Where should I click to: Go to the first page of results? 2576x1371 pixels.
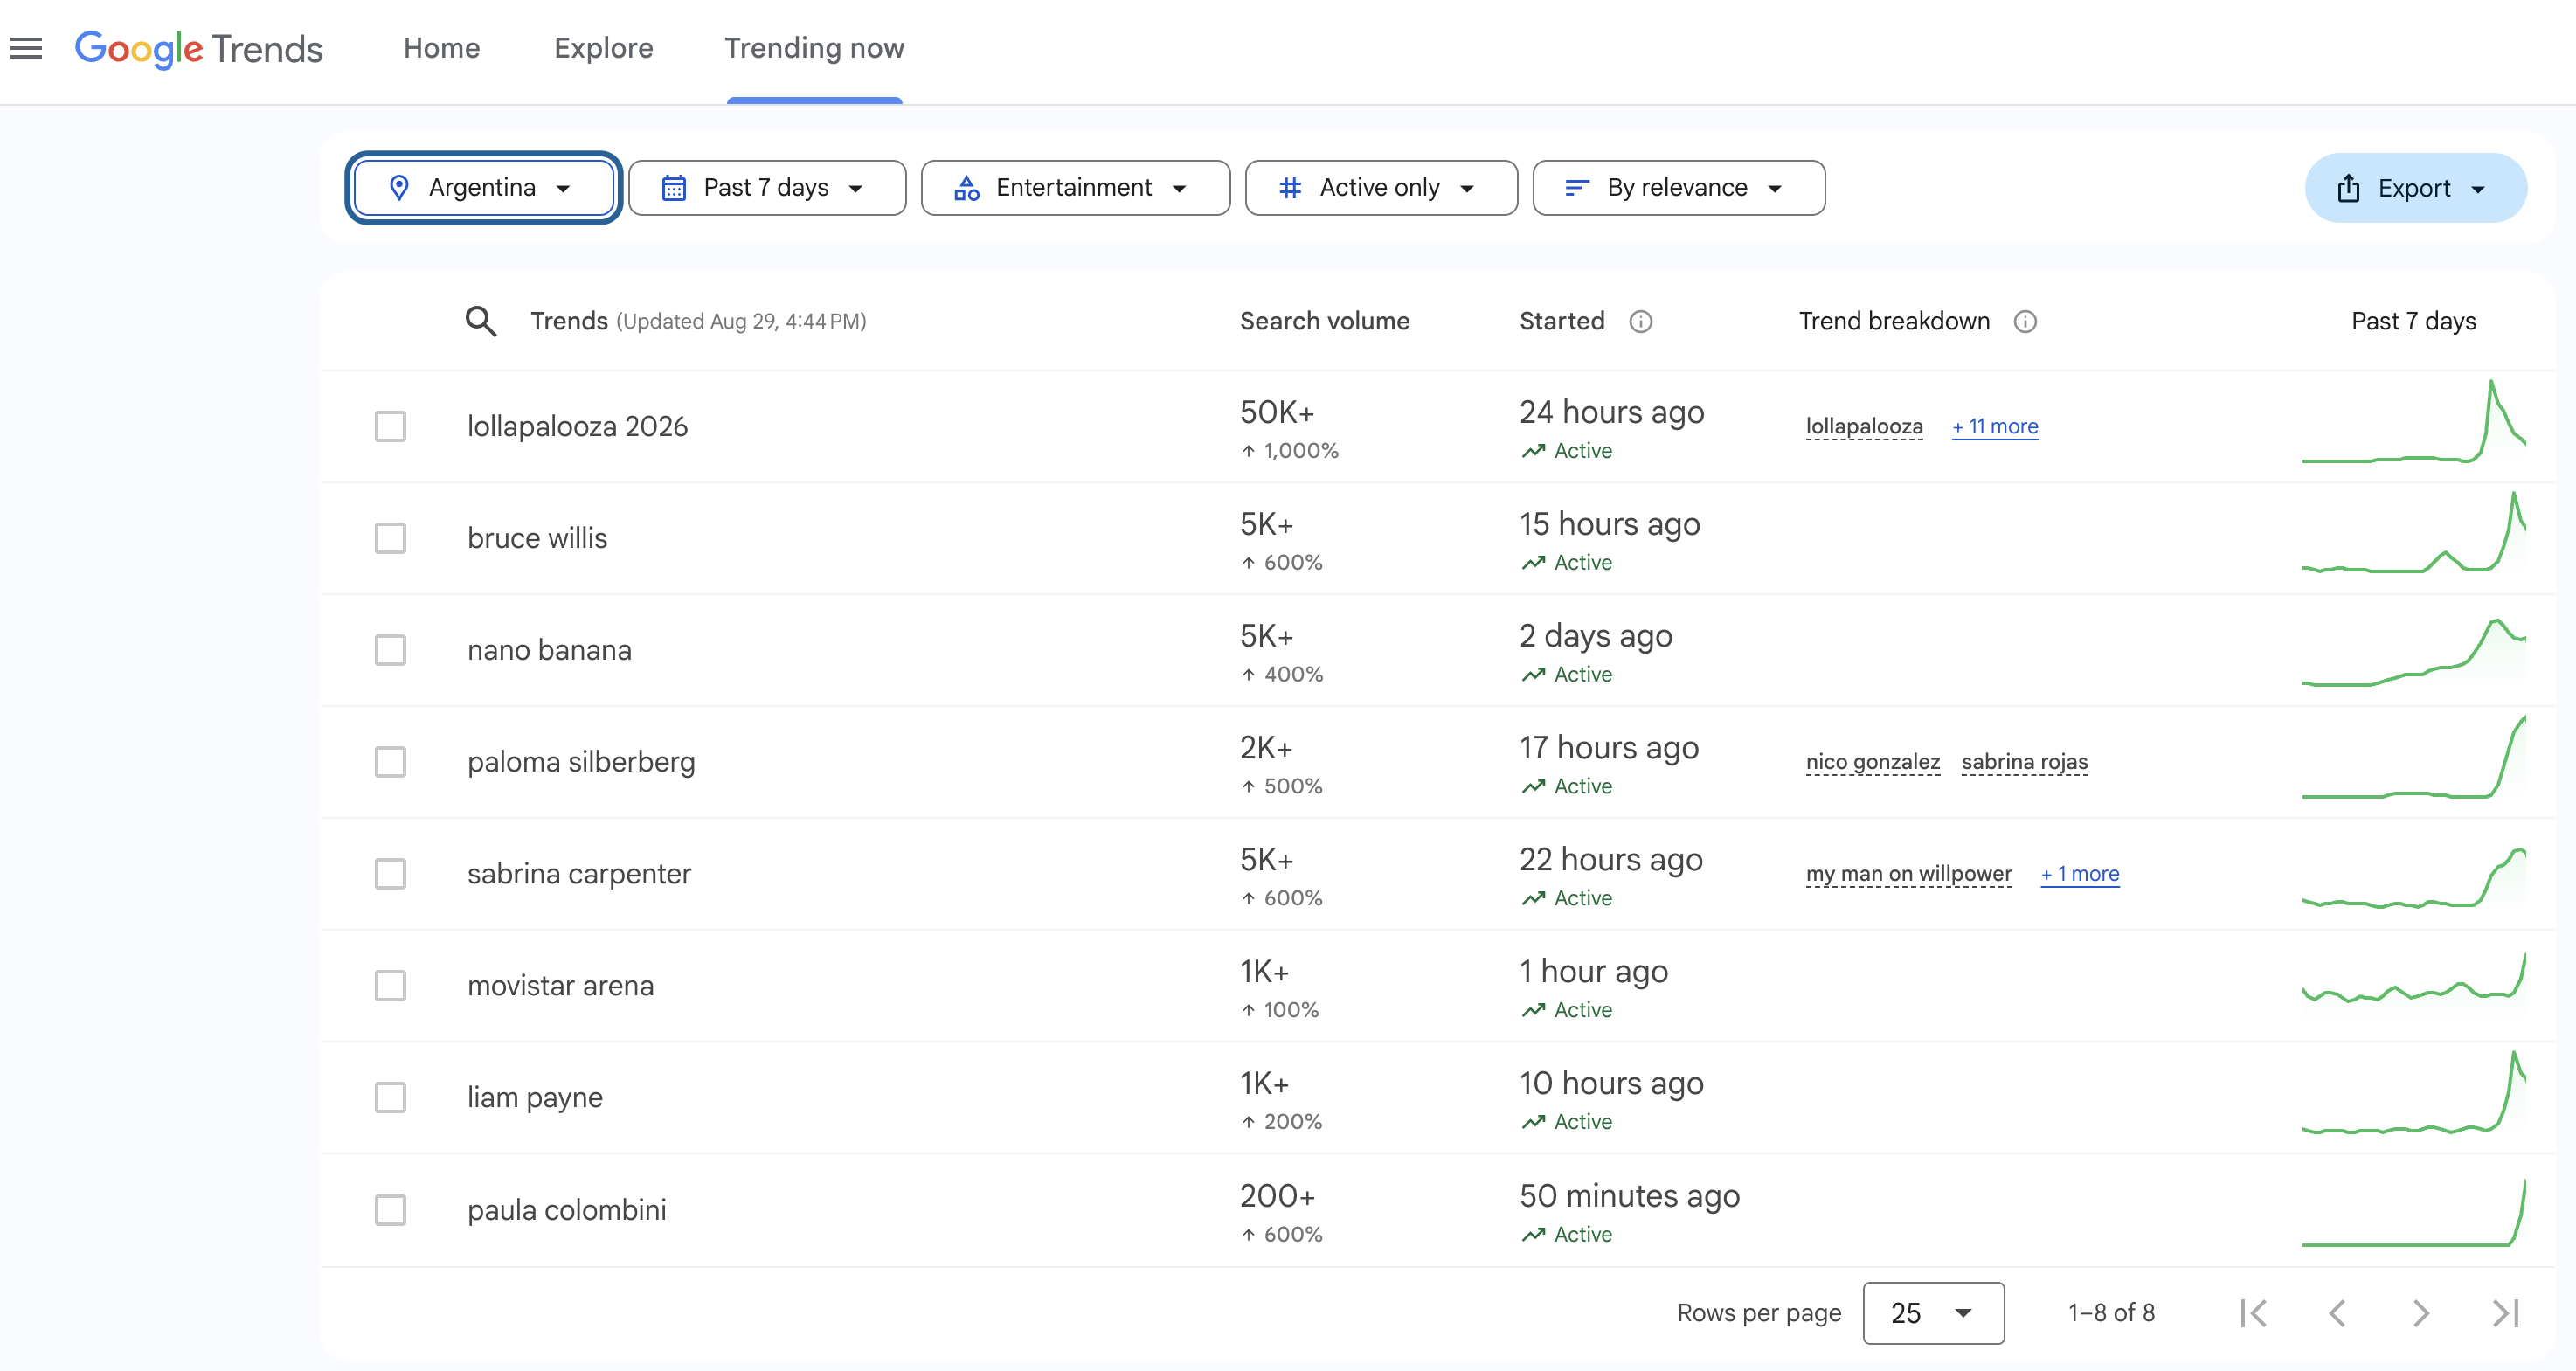[2253, 1313]
